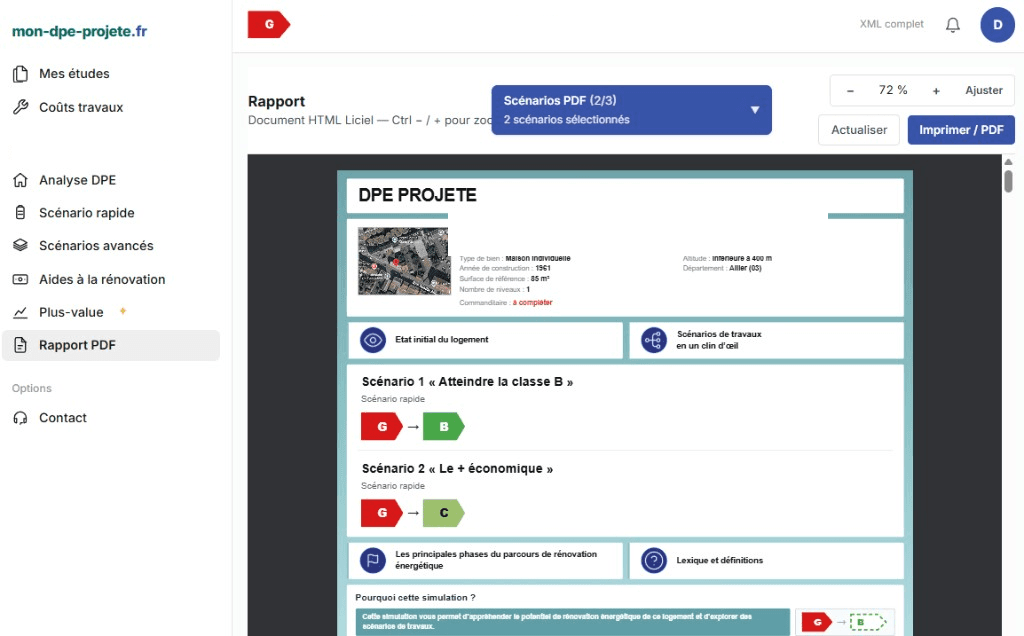The width and height of the screenshot is (1024, 636).
Task: Click the Scénarios de travaux branching icon
Action: [x=654, y=340]
